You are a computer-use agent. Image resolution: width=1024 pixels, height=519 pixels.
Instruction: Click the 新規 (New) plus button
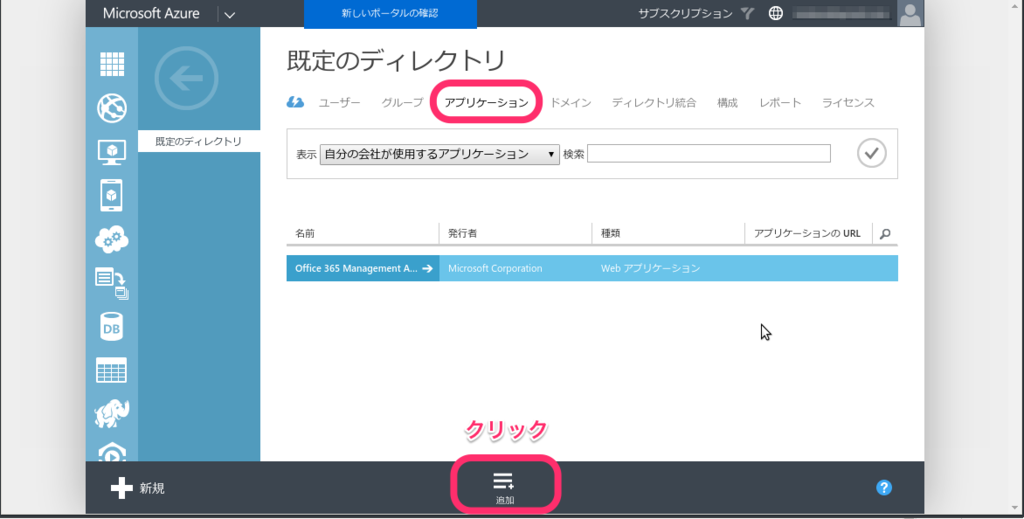coord(138,488)
